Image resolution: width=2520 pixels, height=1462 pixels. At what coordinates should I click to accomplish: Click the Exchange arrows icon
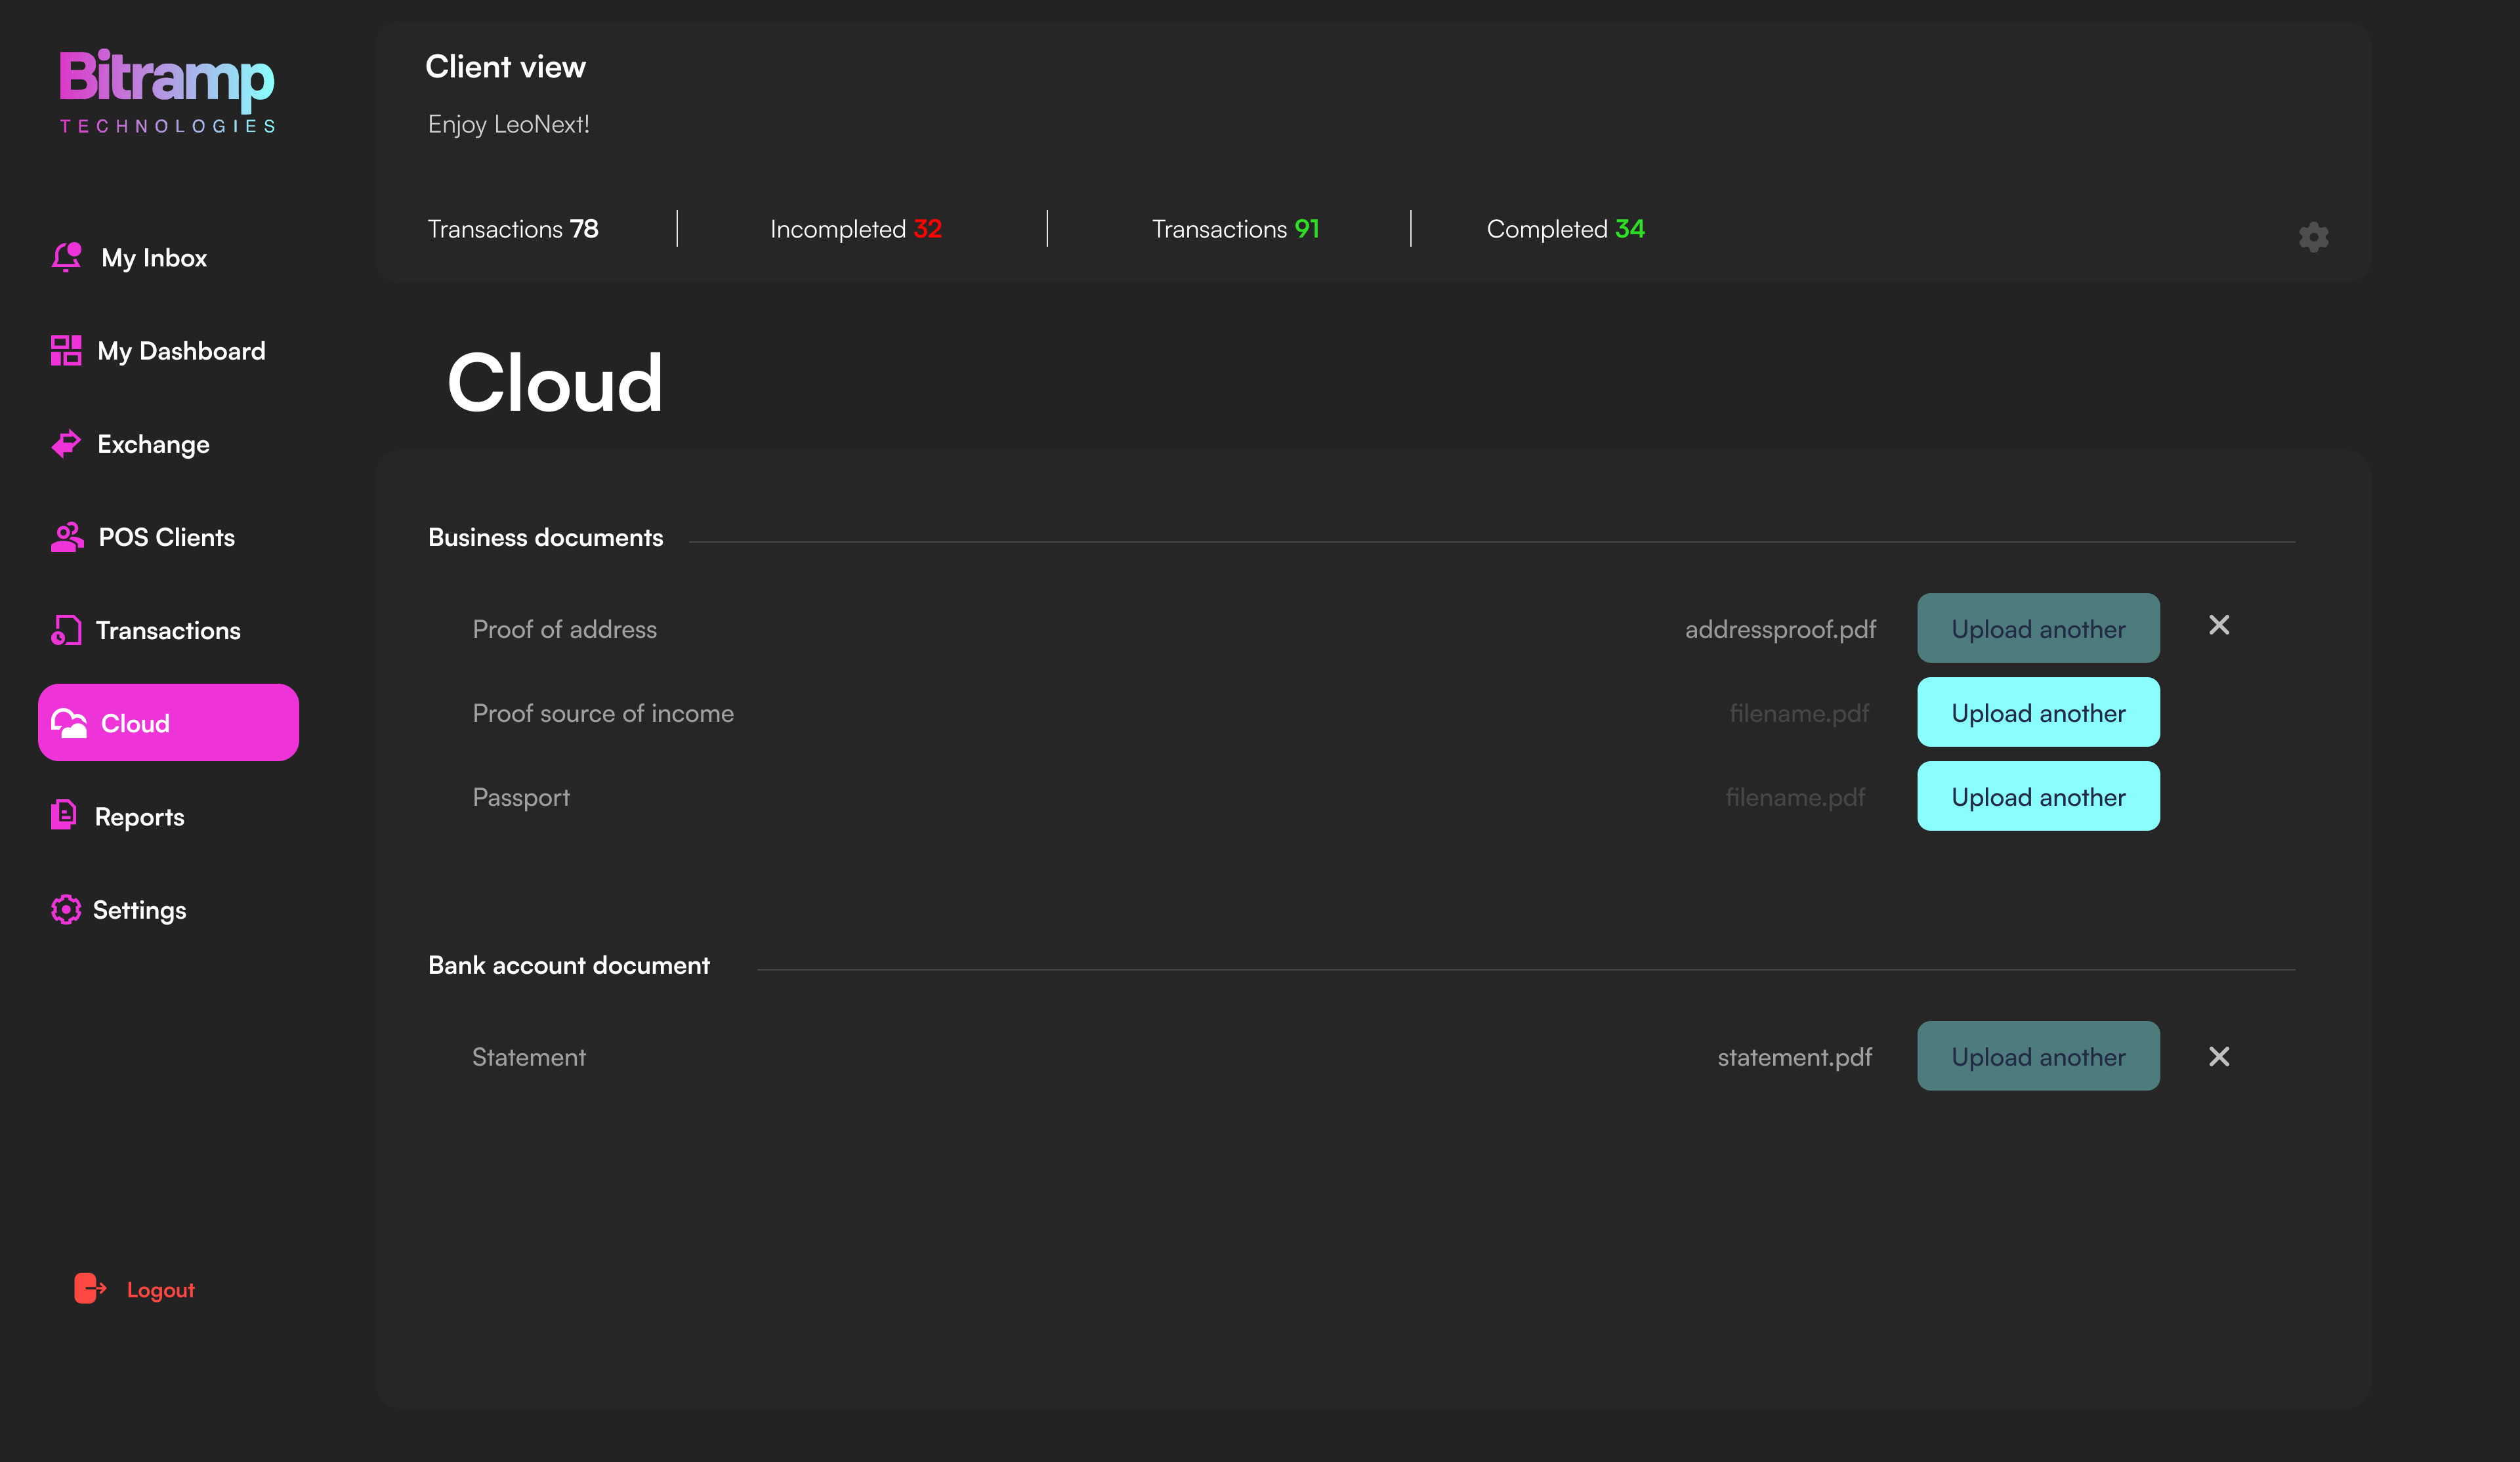point(66,443)
